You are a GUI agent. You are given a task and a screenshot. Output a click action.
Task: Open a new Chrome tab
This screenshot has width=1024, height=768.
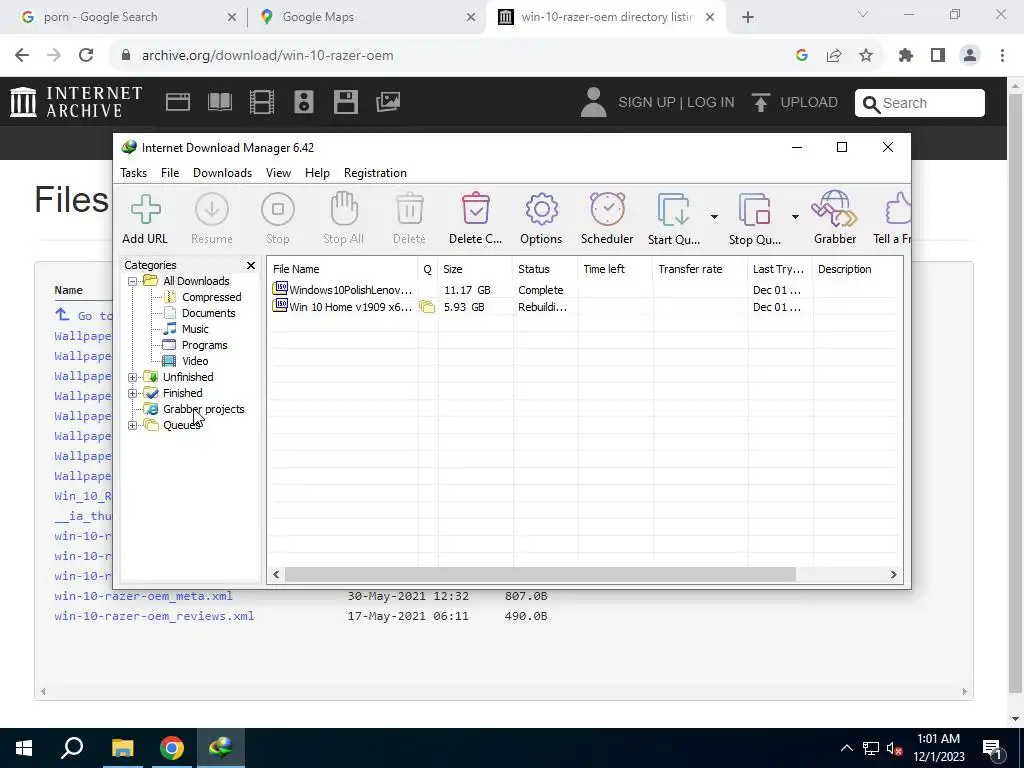(x=748, y=18)
